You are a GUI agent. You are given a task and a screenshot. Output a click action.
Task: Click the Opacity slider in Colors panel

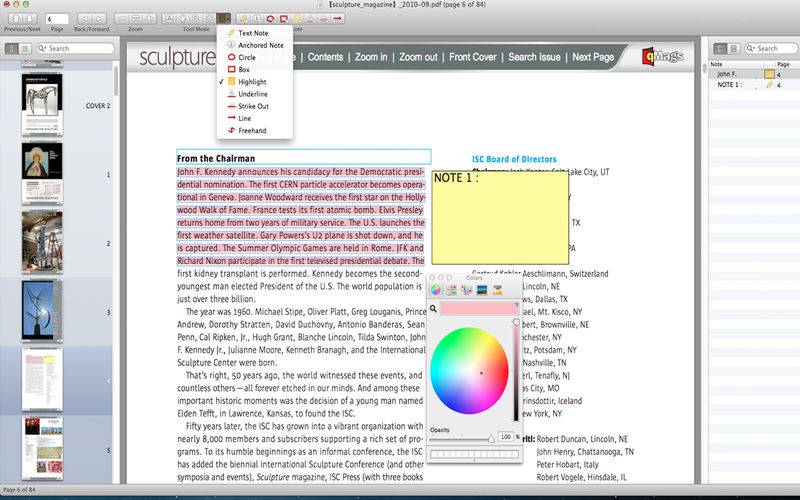[462, 439]
